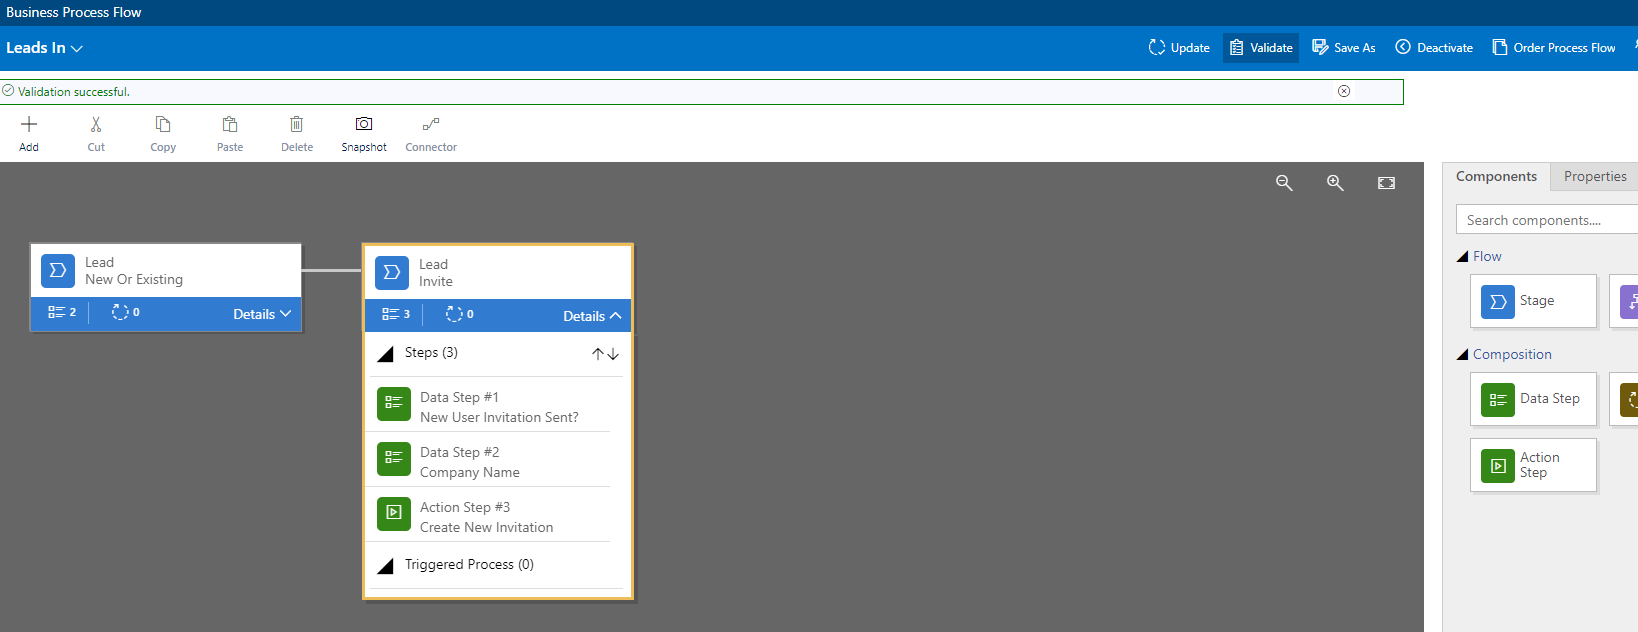Click the Delete trash icon

297,125
